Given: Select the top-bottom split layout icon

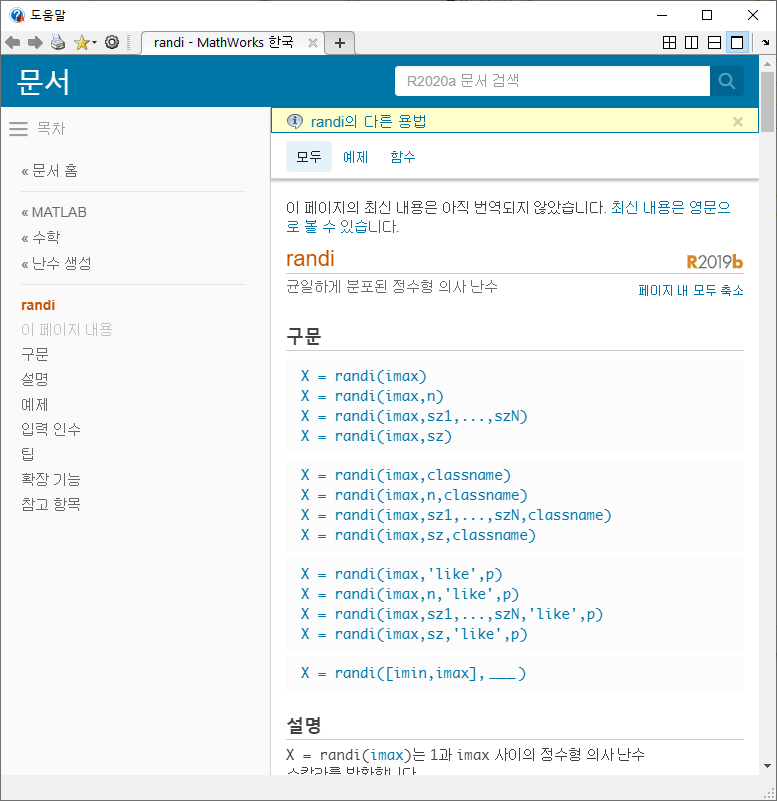Looking at the screenshot, I should 714,42.
